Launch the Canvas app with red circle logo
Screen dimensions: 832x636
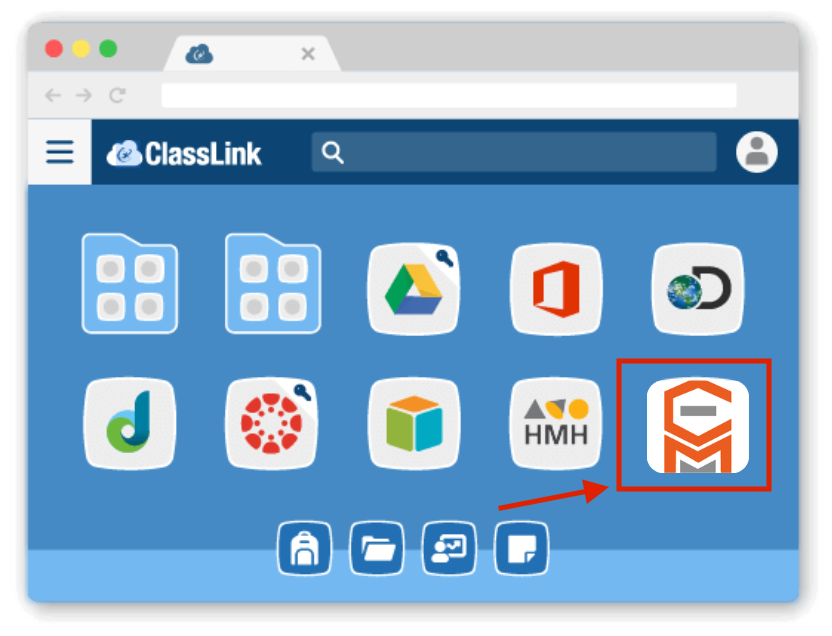point(271,424)
